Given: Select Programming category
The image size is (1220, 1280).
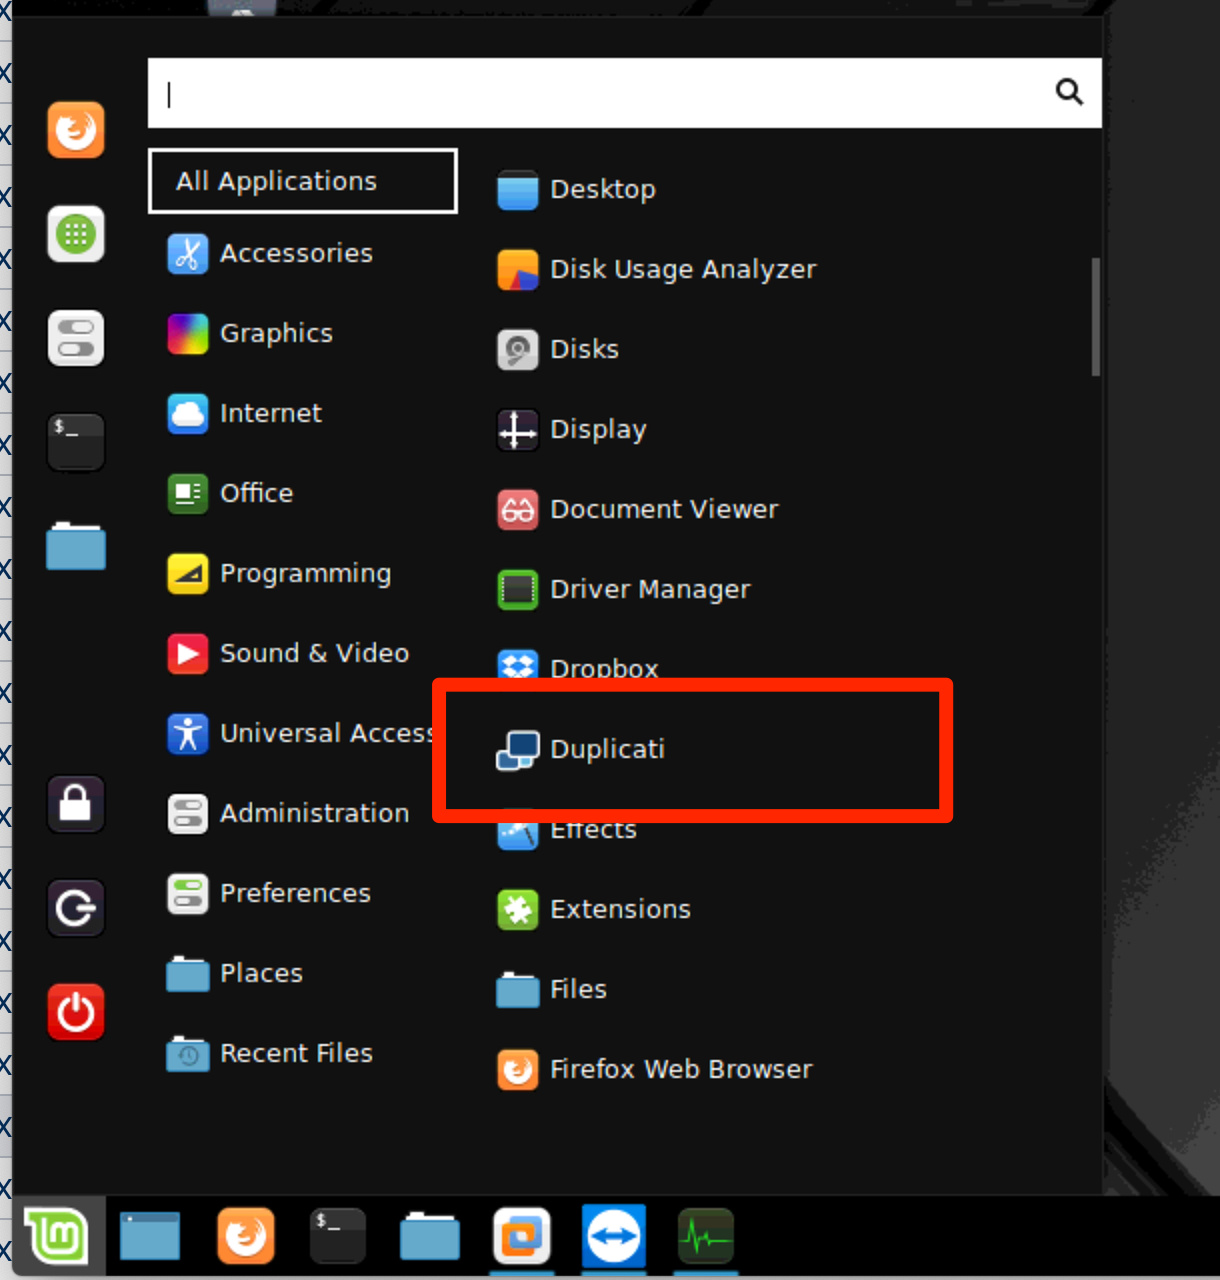Looking at the screenshot, I should 279,573.
